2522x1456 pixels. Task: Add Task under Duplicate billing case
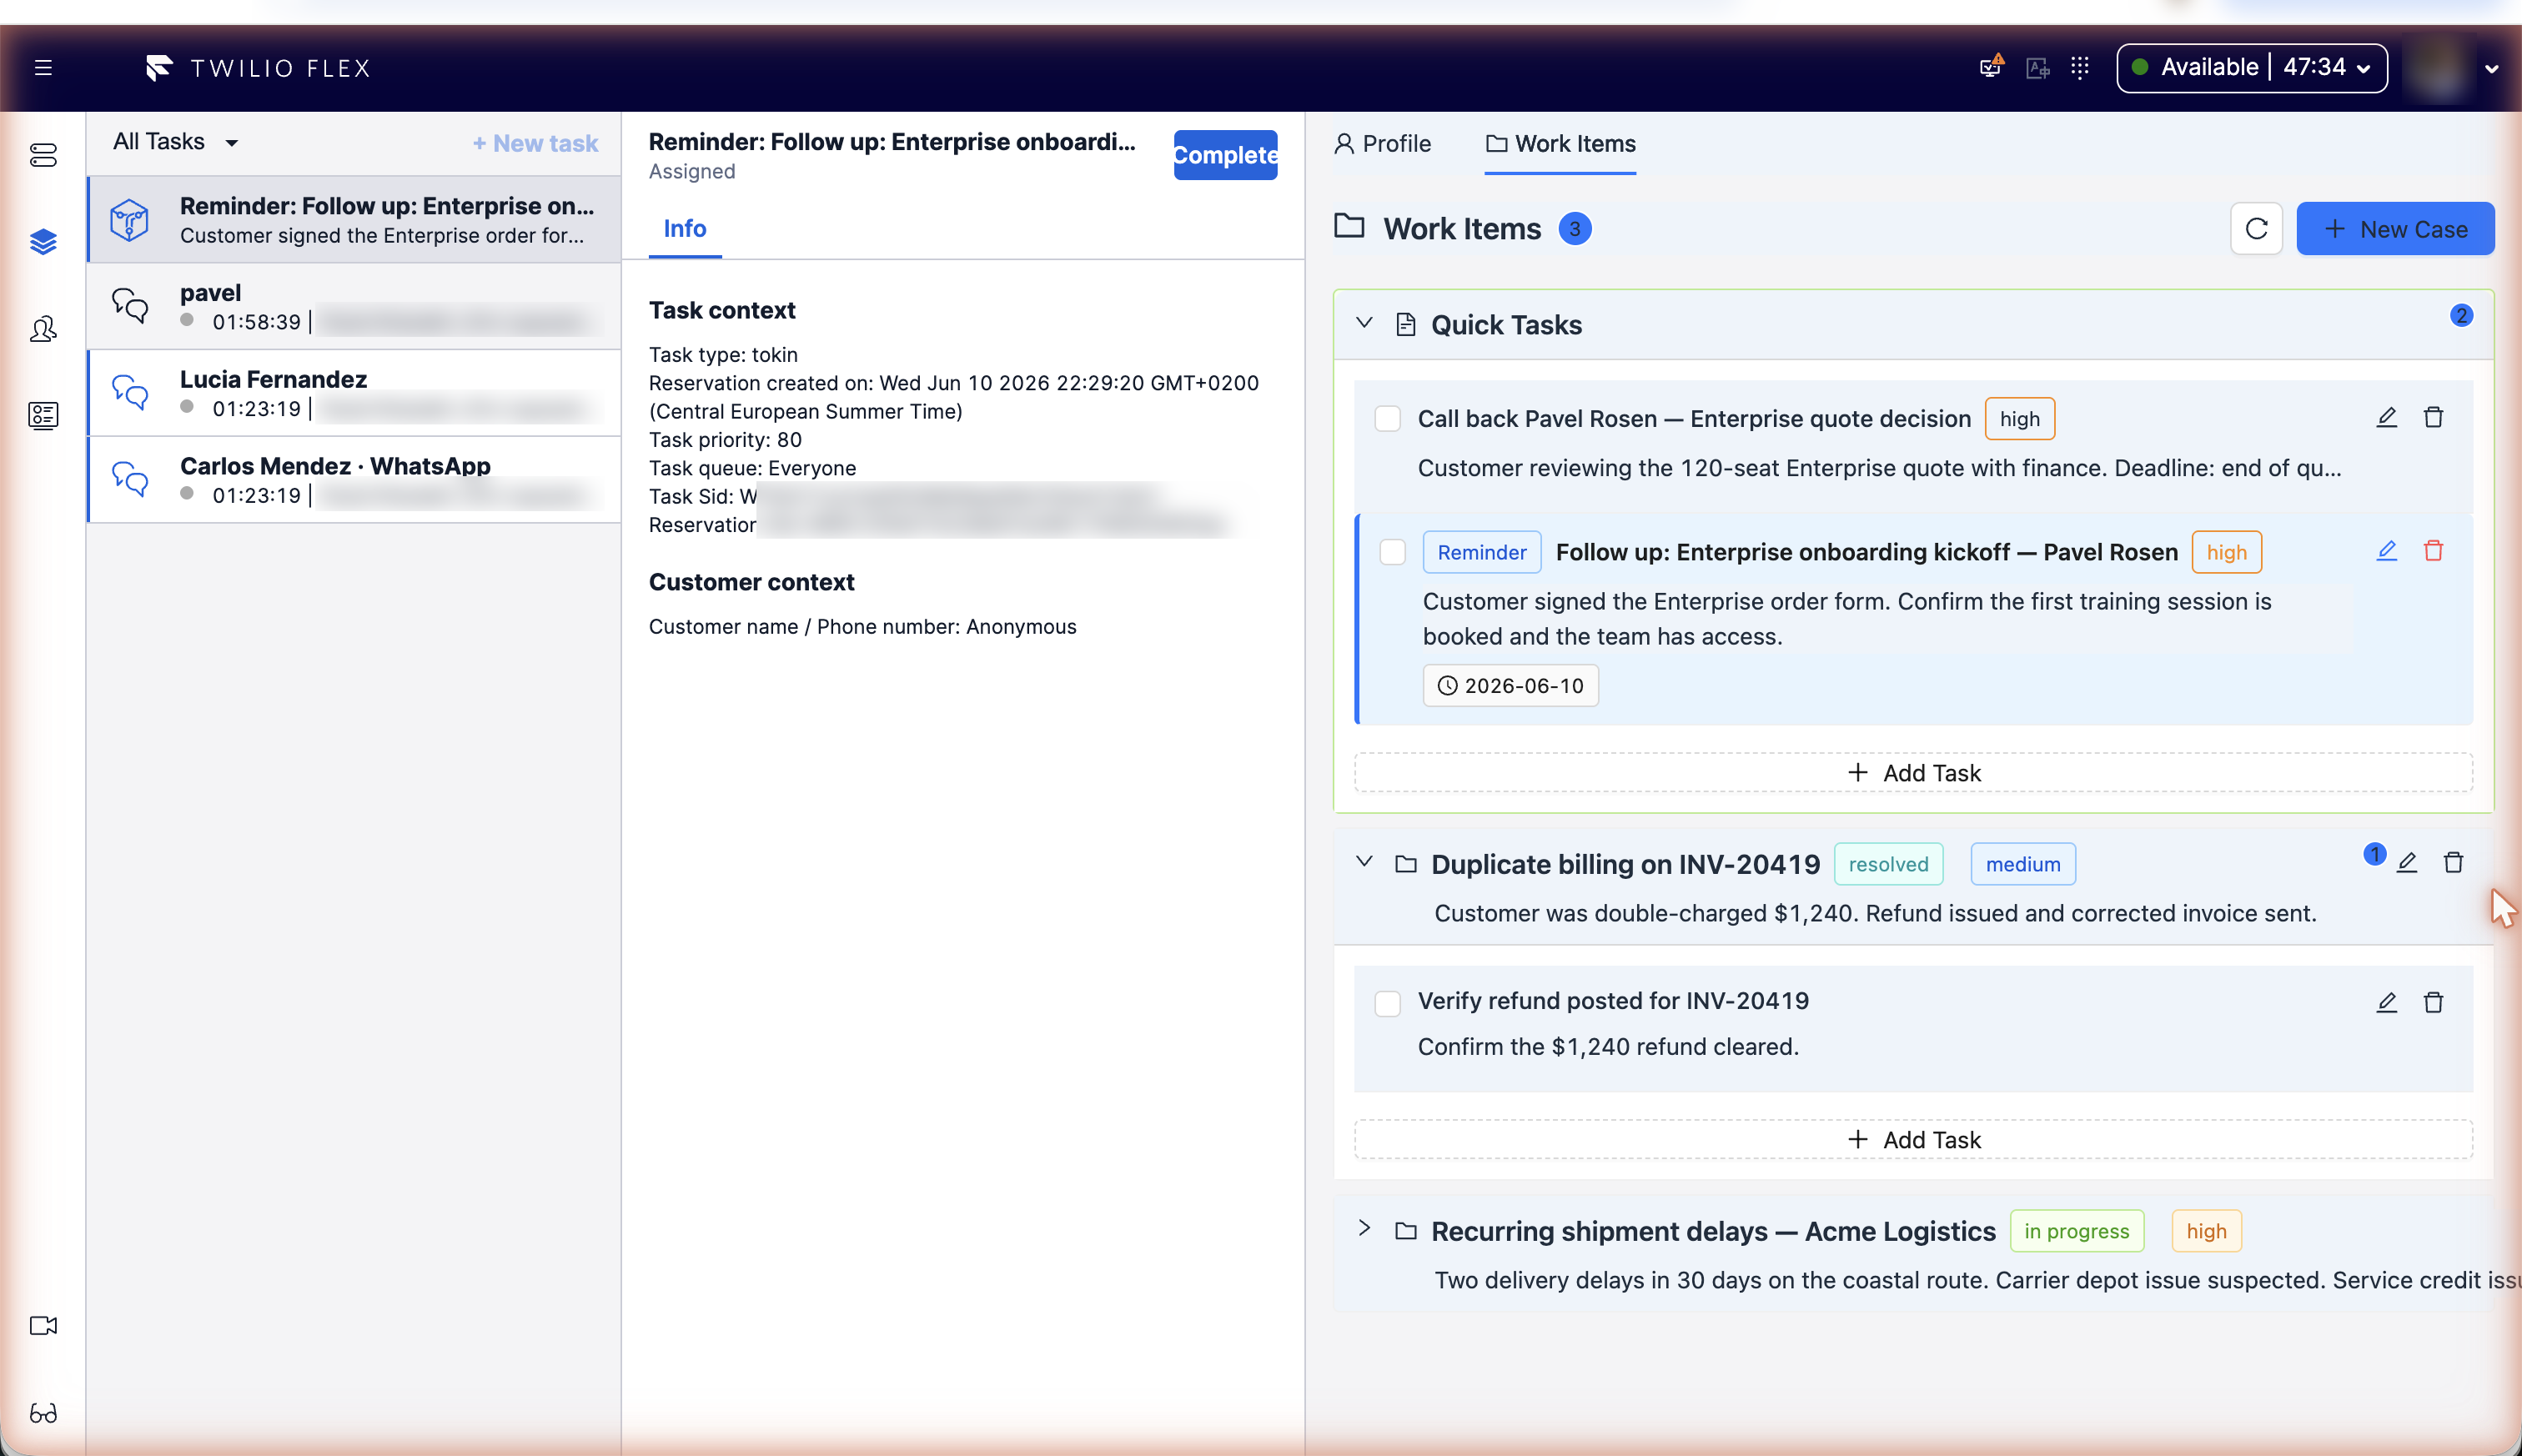[1914, 1140]
